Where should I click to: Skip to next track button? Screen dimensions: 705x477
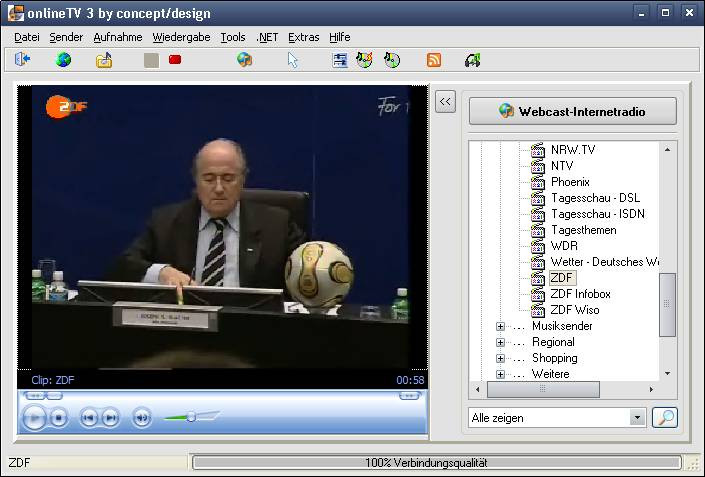point(111,418)
